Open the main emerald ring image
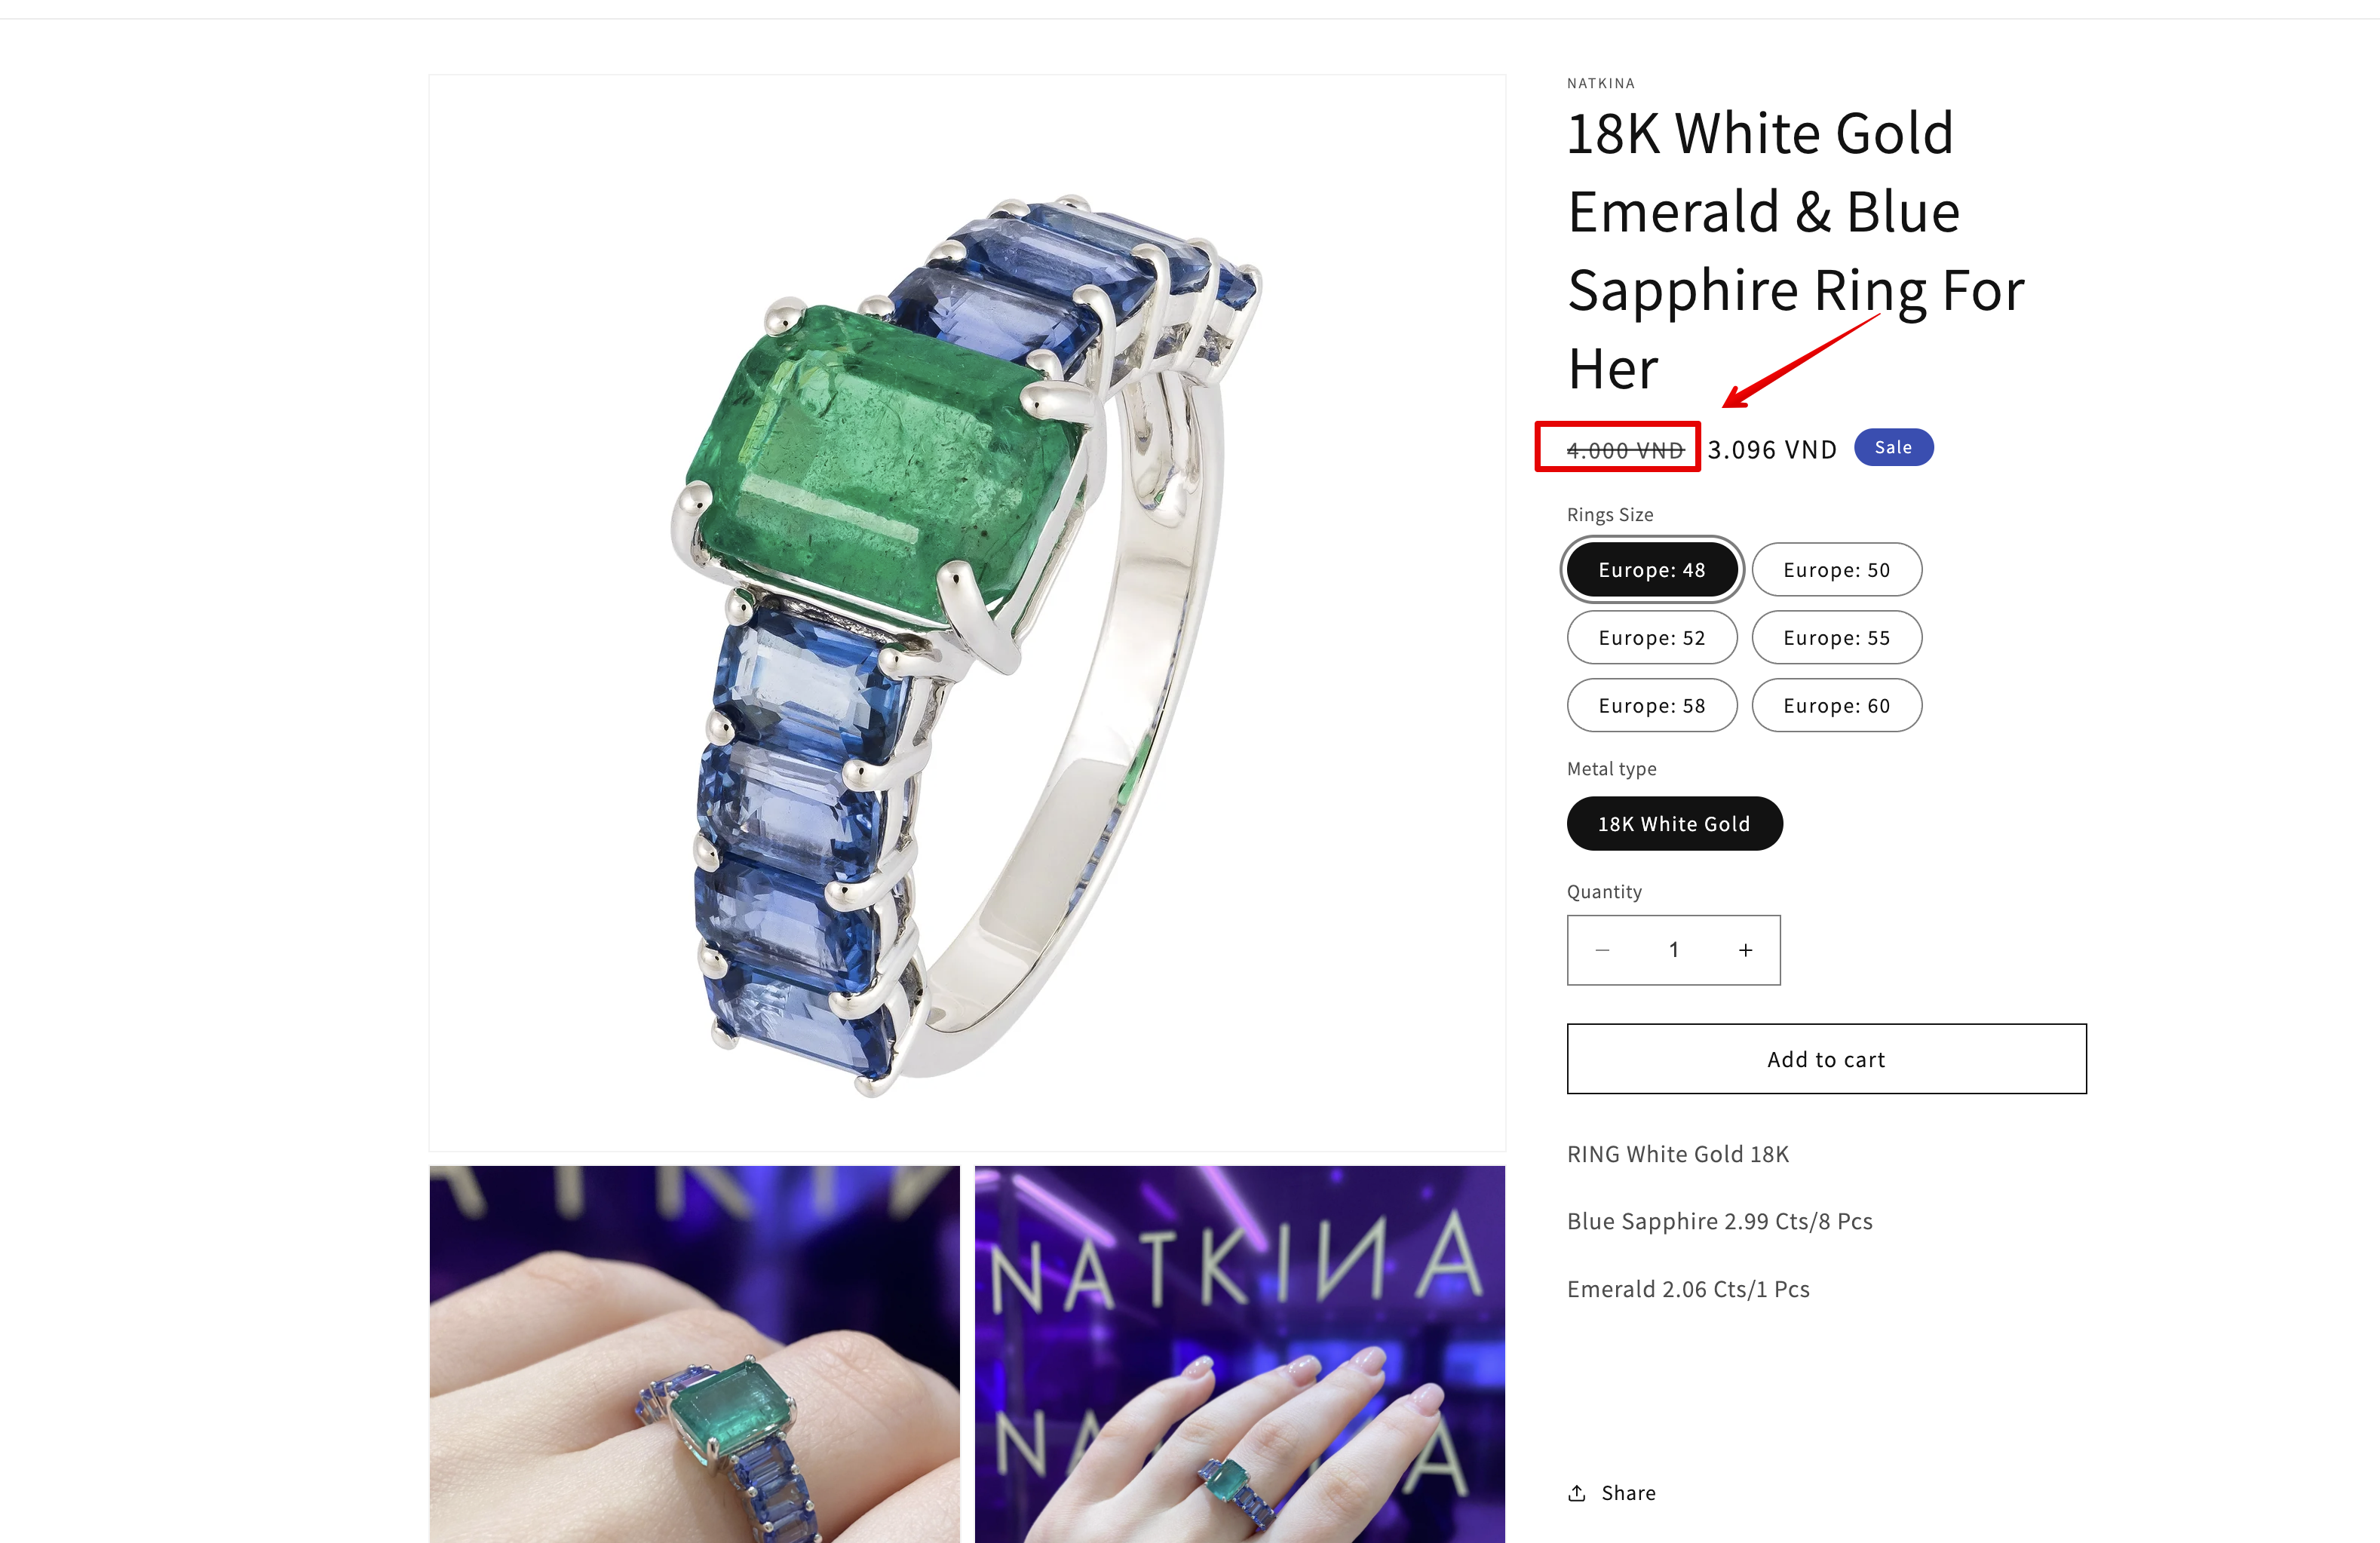The image size is (2380, 1543). click(967, 613)
